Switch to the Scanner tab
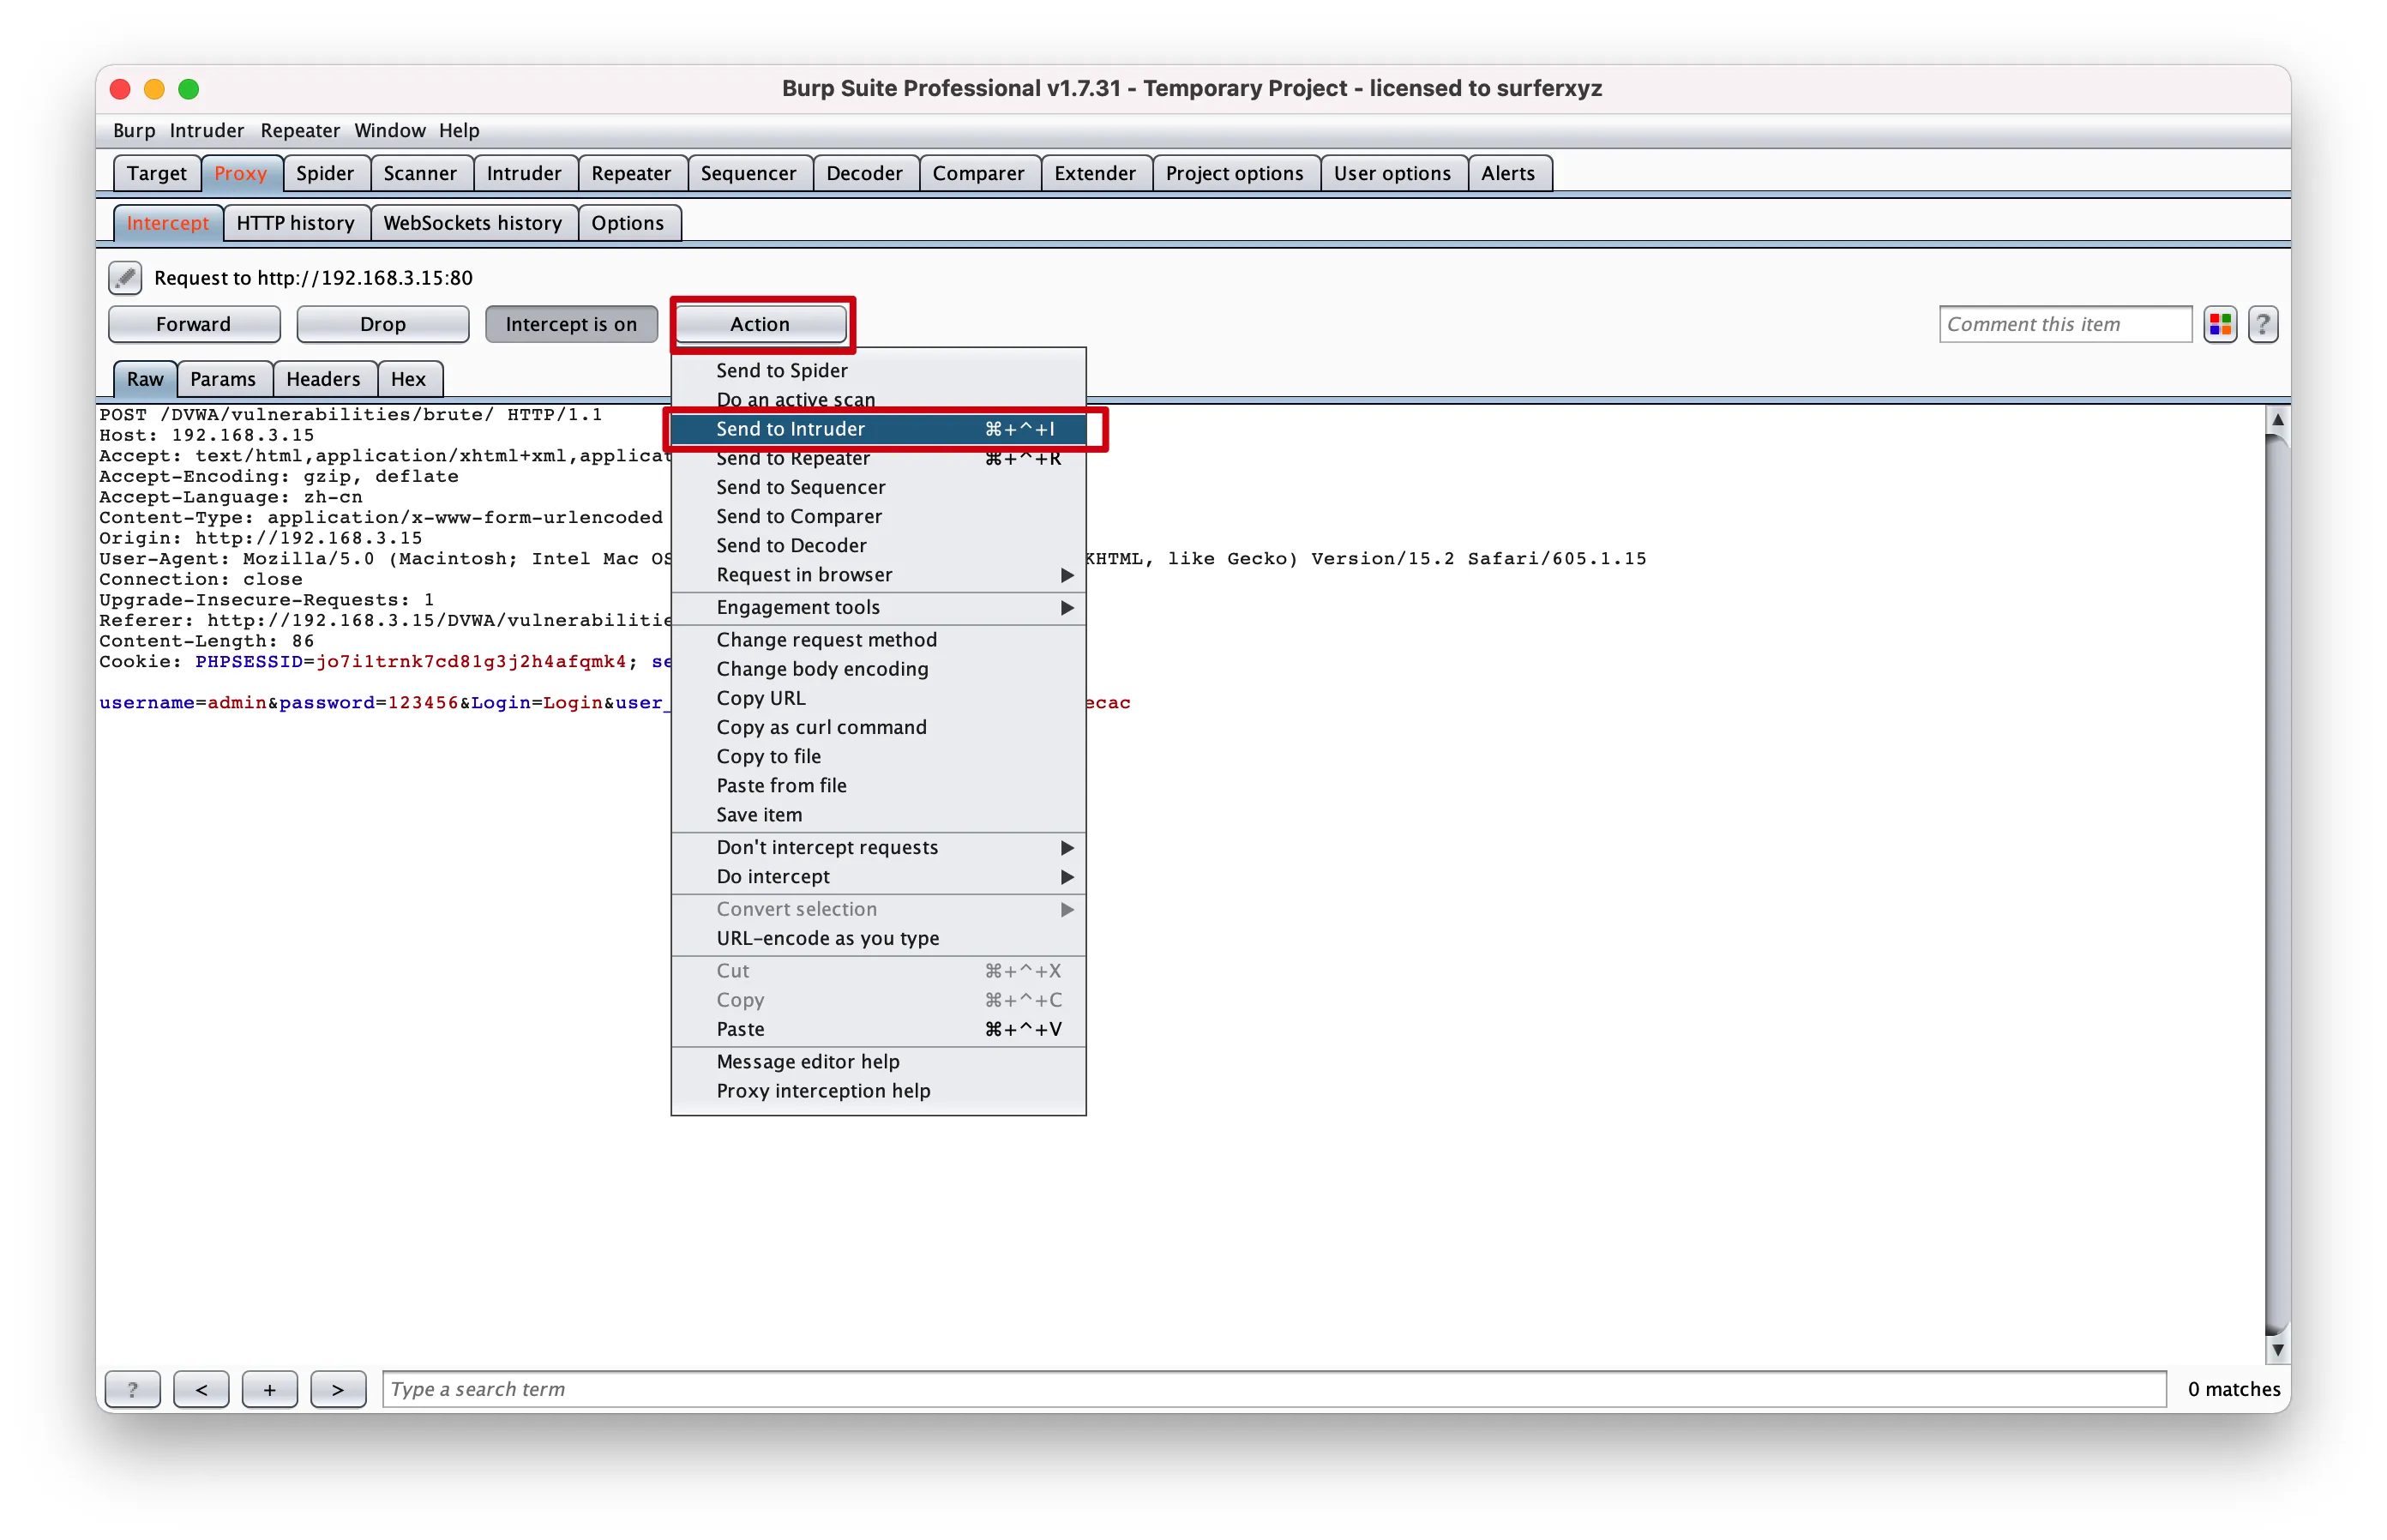 [x=420, y=173]
